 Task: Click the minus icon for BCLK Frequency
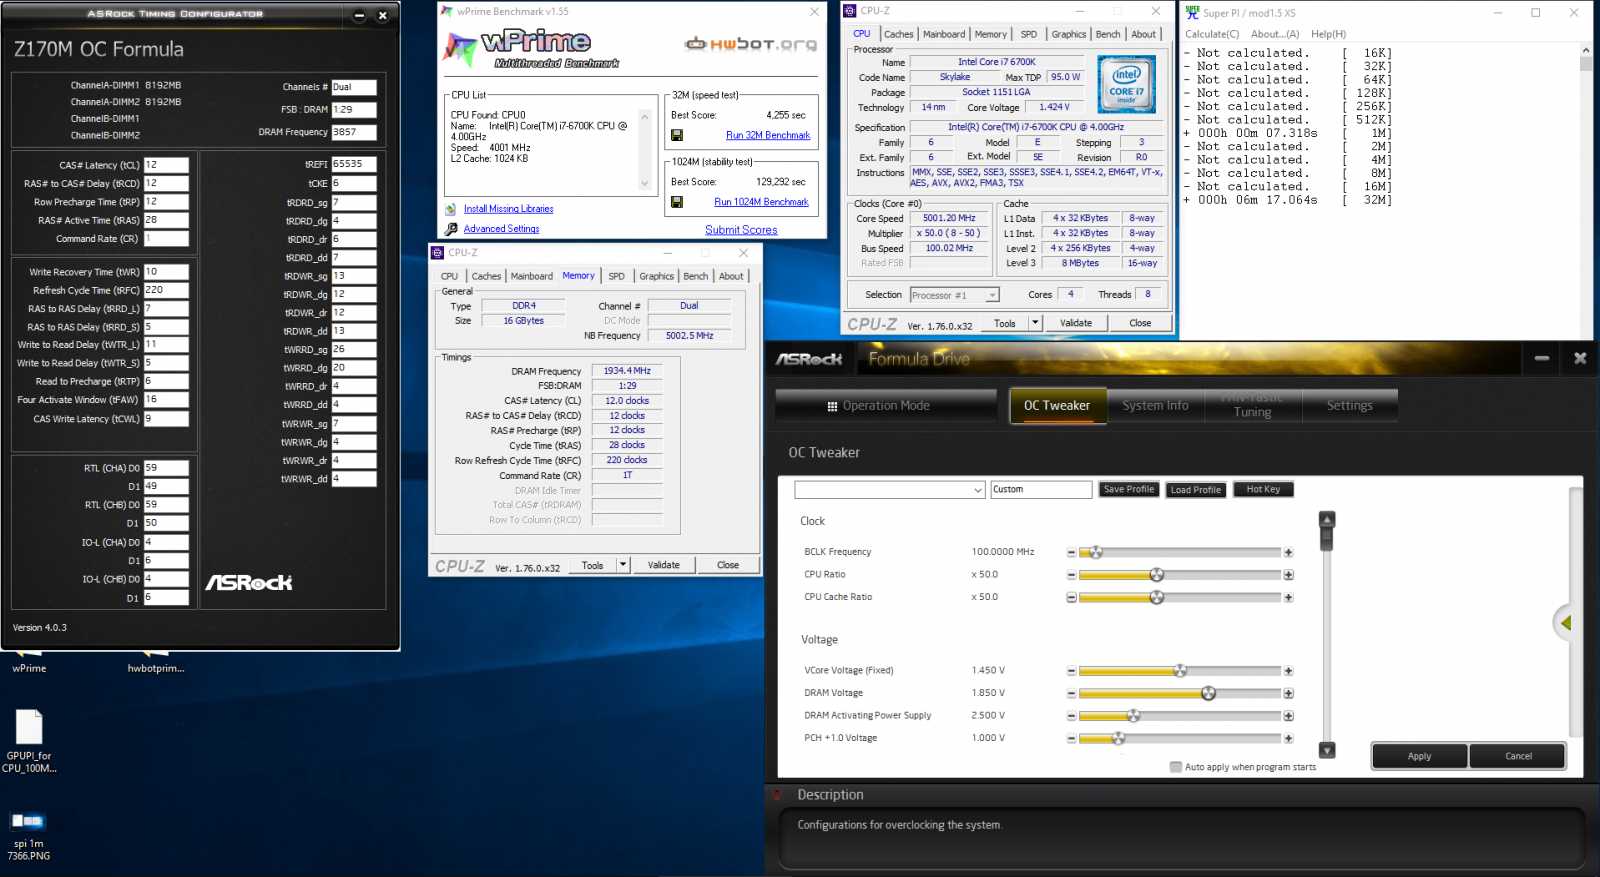point(1071,552)
